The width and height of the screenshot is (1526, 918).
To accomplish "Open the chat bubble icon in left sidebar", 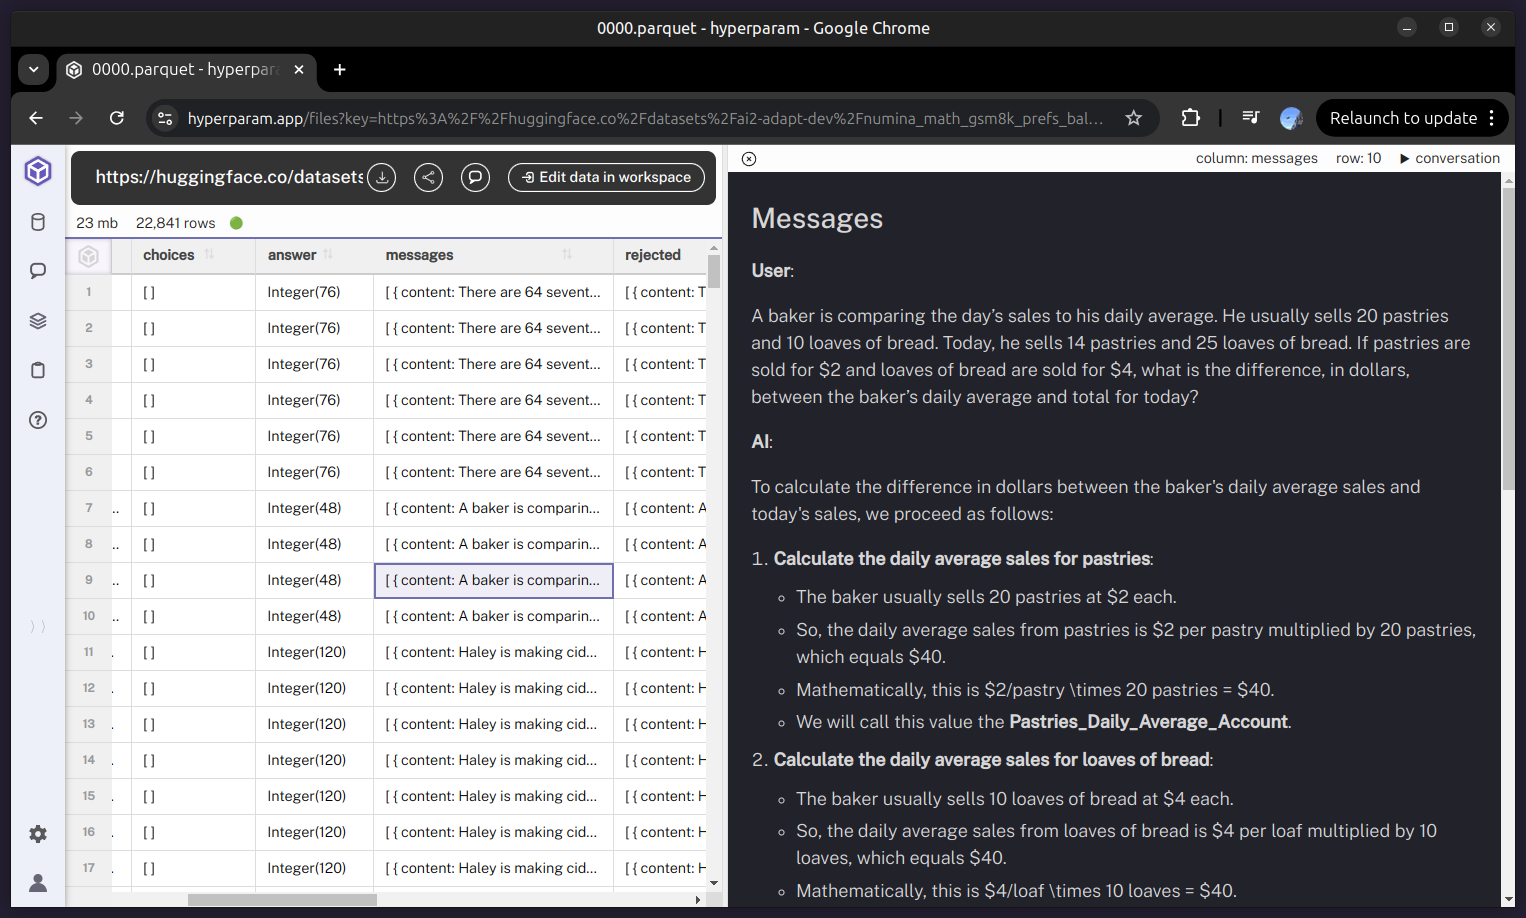I will click(x=38, y=271).
